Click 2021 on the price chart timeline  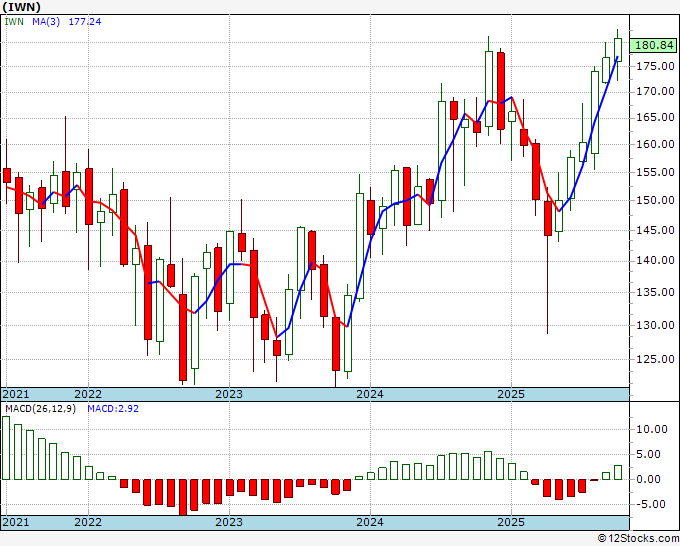[16, 394]
